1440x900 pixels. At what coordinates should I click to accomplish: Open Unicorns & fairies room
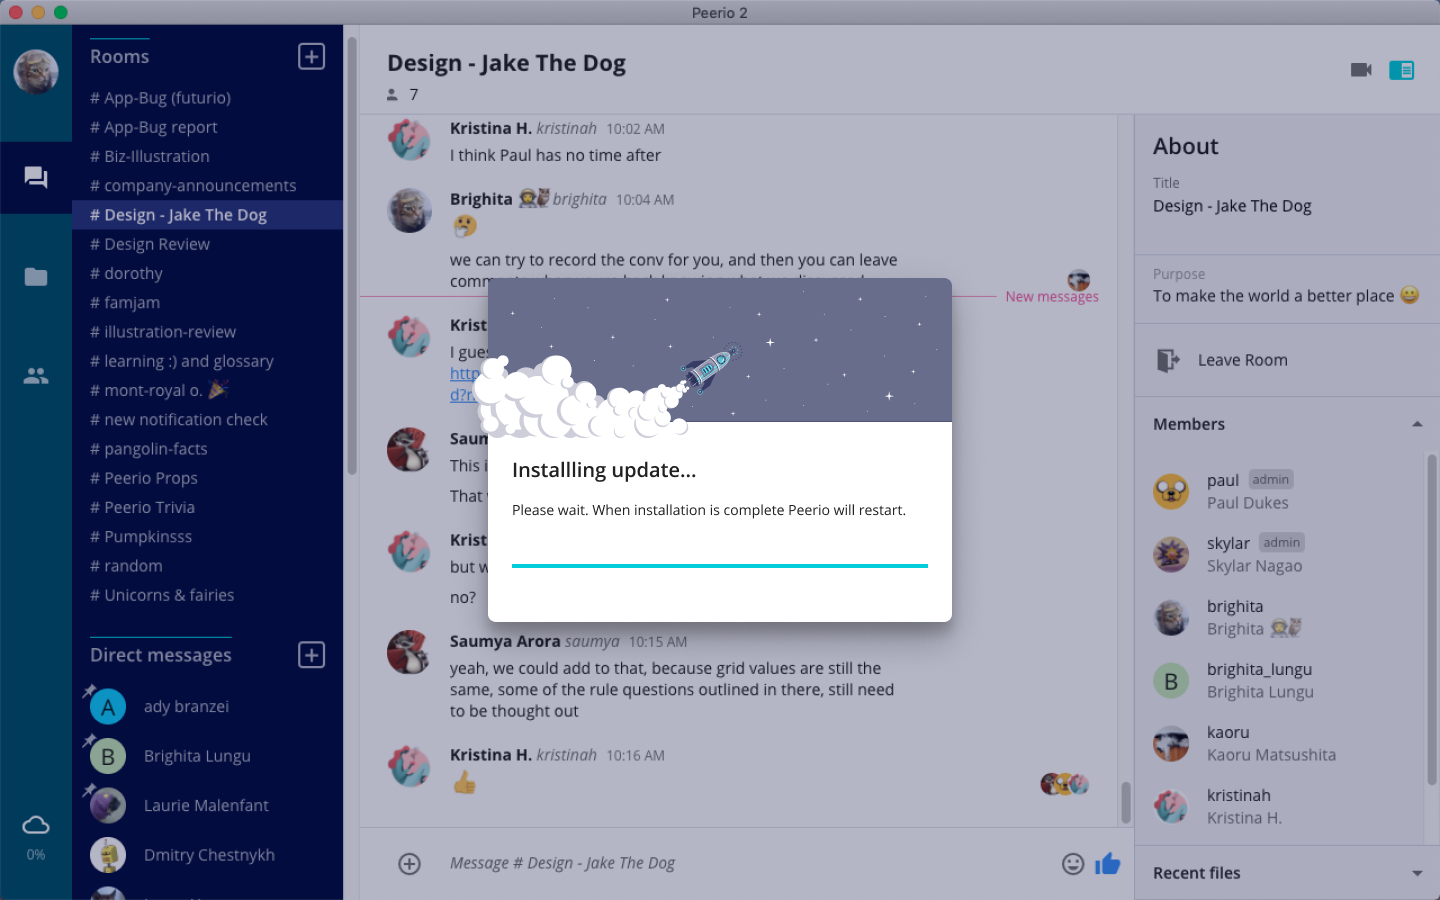(x=208, y=595)
